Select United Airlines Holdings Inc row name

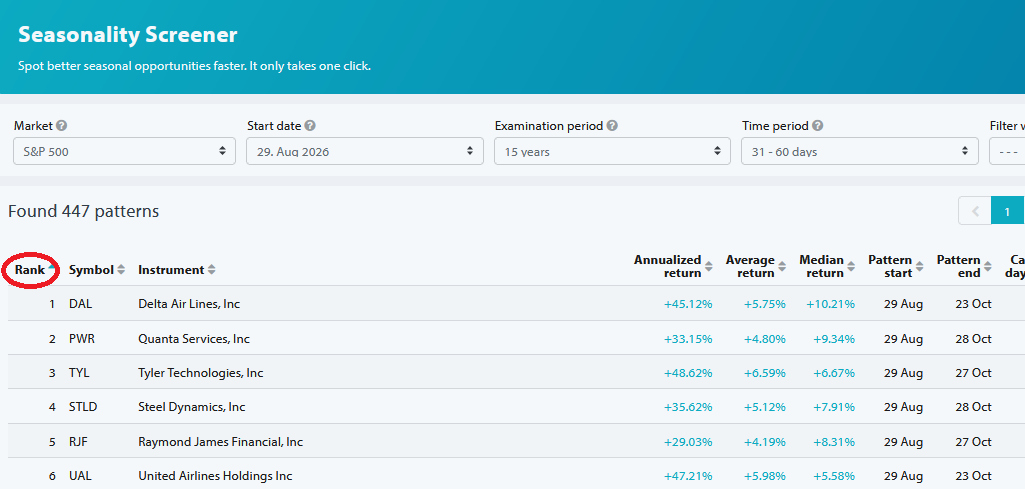coord(215,476)
